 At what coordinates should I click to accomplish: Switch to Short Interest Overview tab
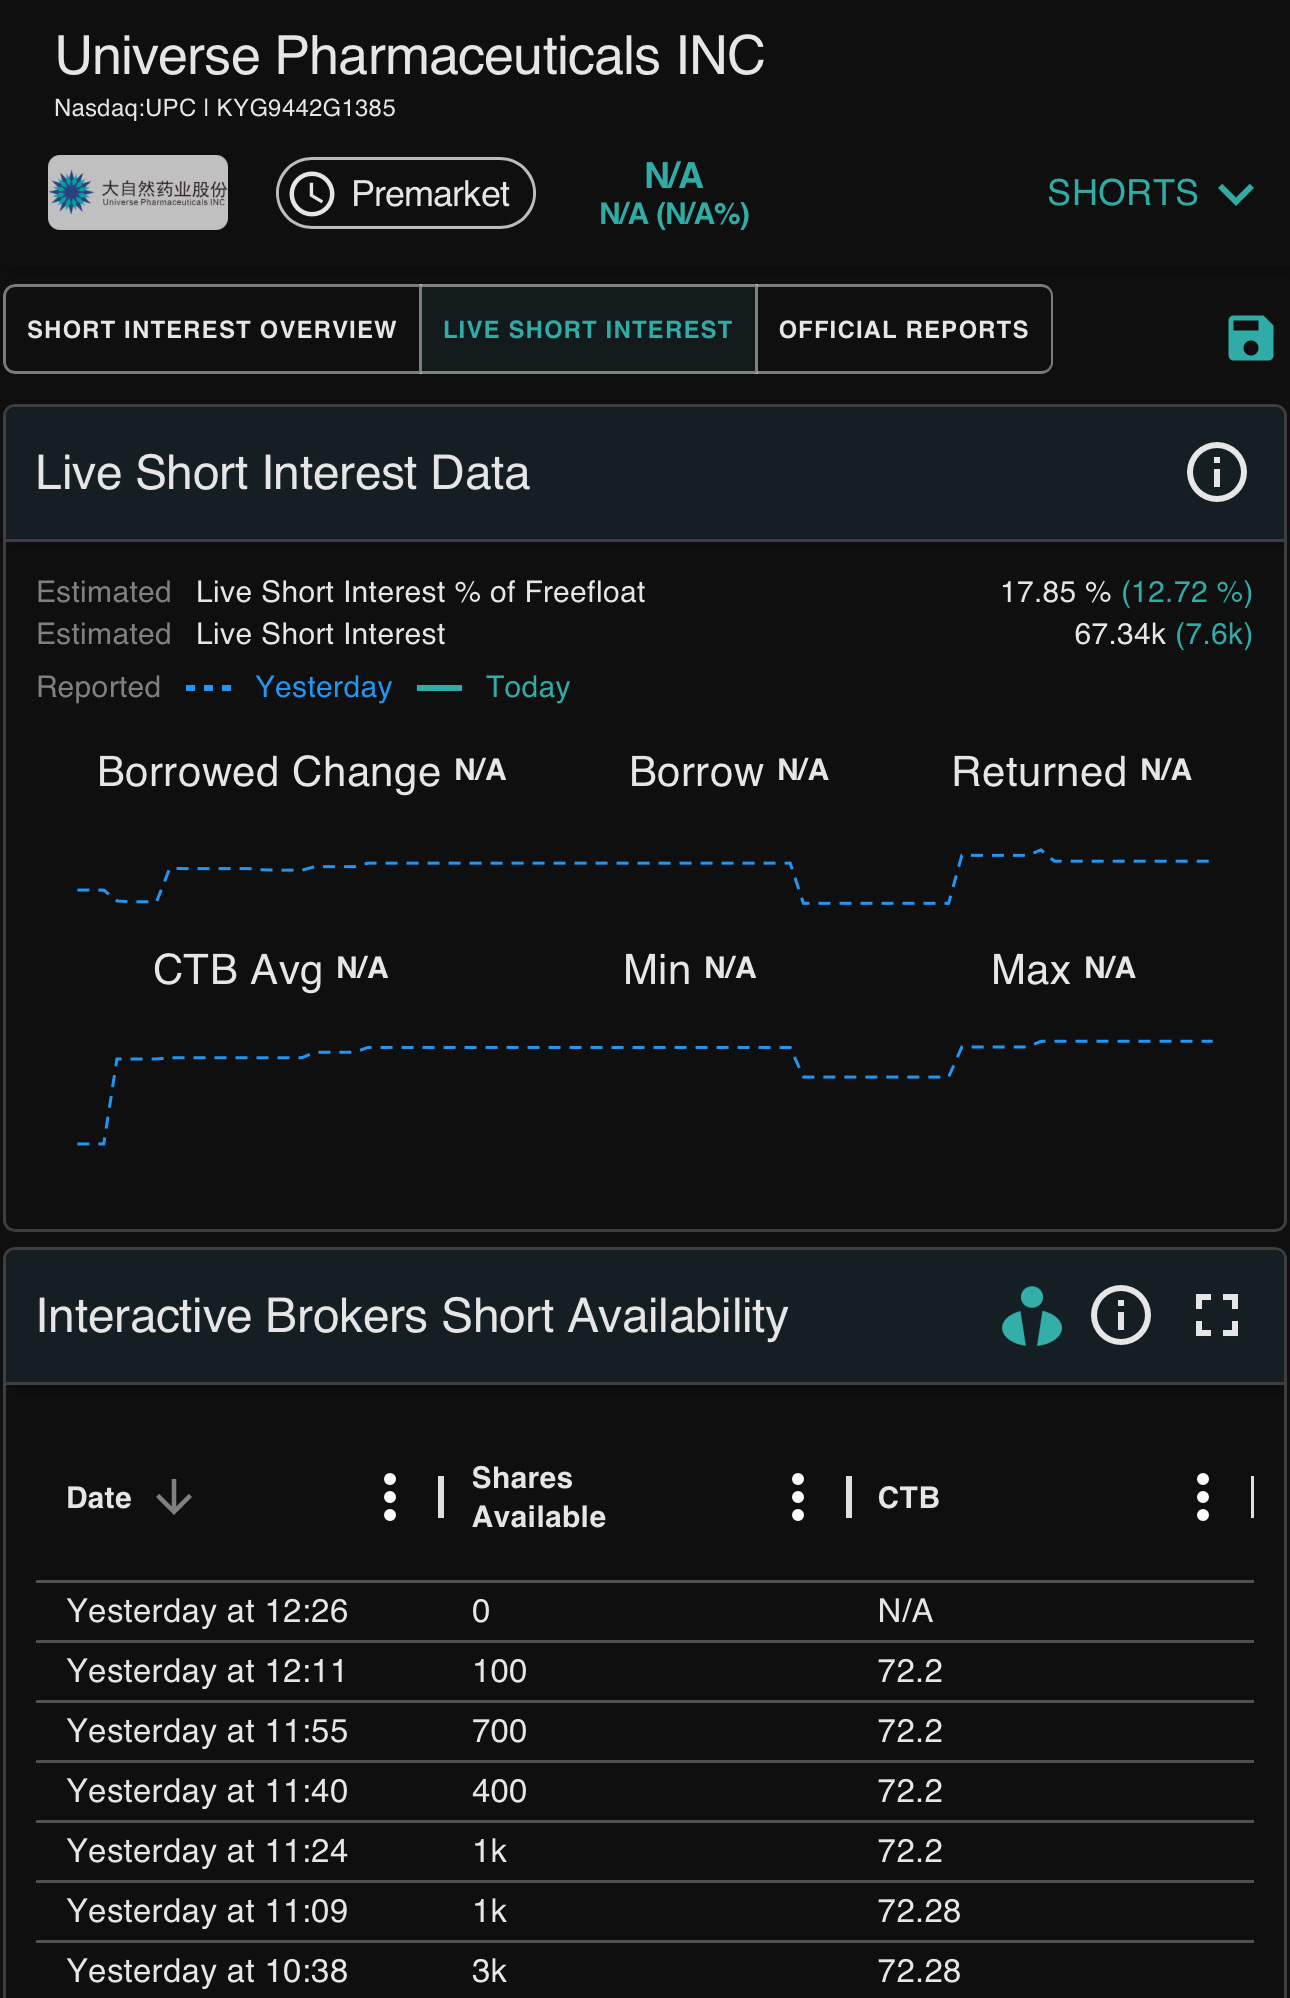[x=212, y=329]
